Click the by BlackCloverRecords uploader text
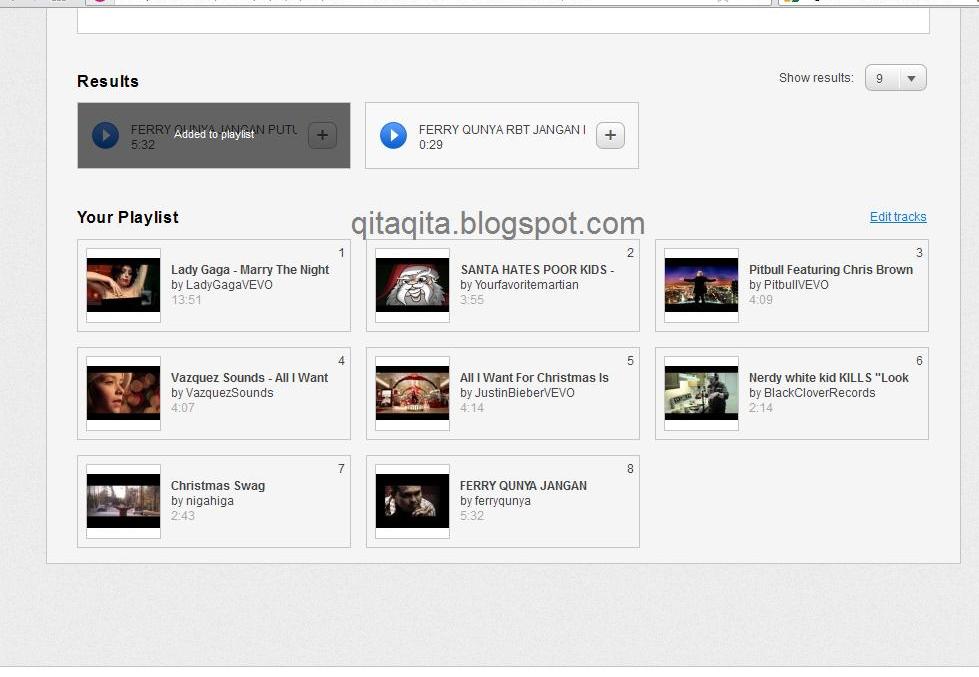 point(812,393)
